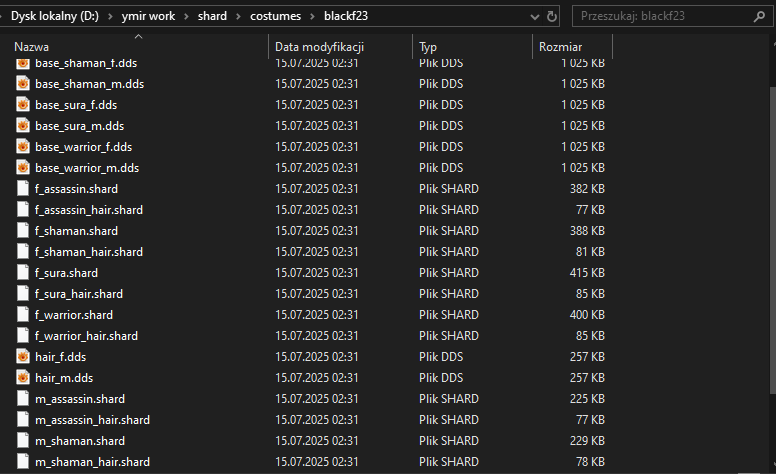776x474 pixels.
Task: Click the f_assassin.shard file icon
Action: 24,189
